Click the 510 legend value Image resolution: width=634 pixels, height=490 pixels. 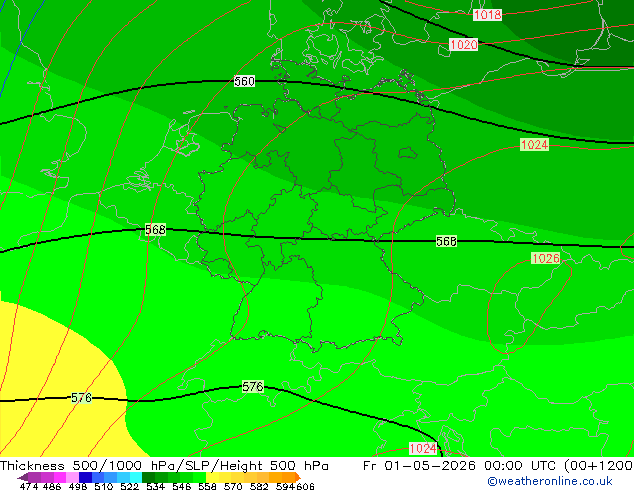[104, 486]
